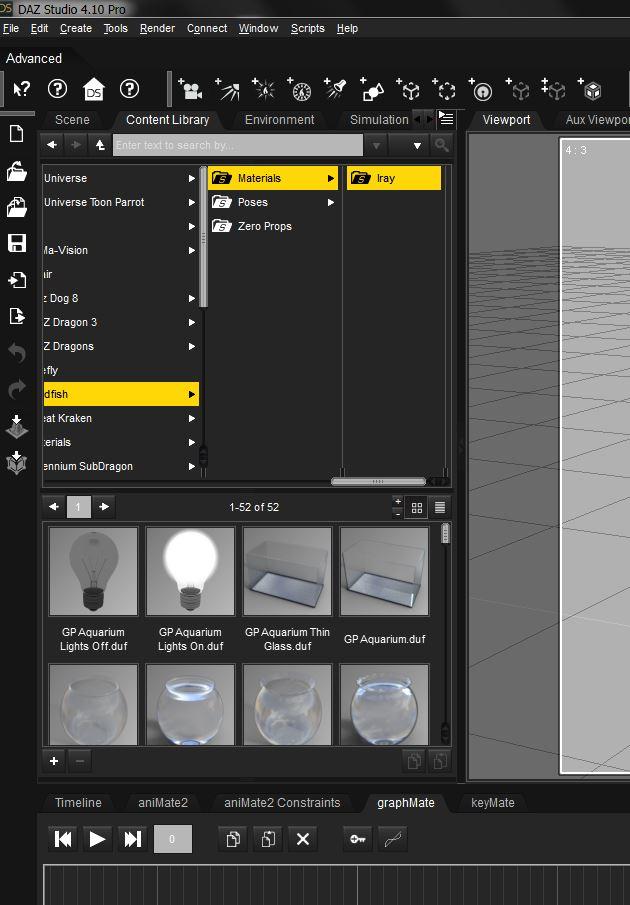This screenshot has width=630, height=905.
Task: Select GP Aquarium Thin Glass thumbnail
Action: [287, 571]
